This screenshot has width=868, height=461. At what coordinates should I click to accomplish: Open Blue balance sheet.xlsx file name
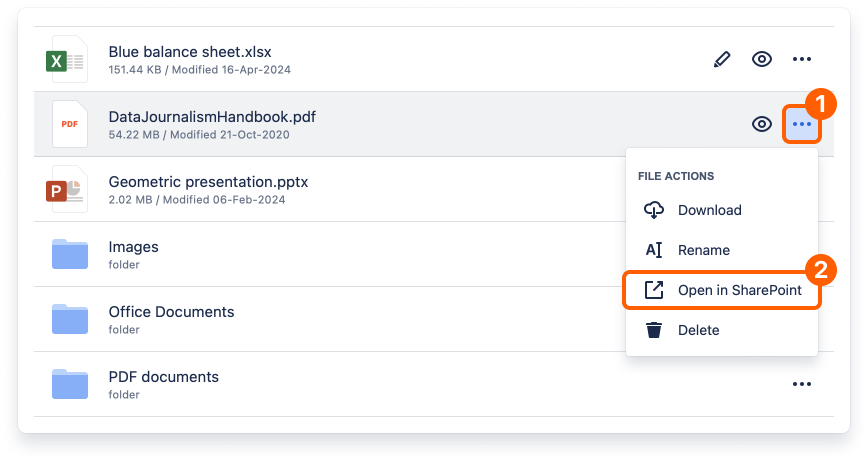pos(190,52)
